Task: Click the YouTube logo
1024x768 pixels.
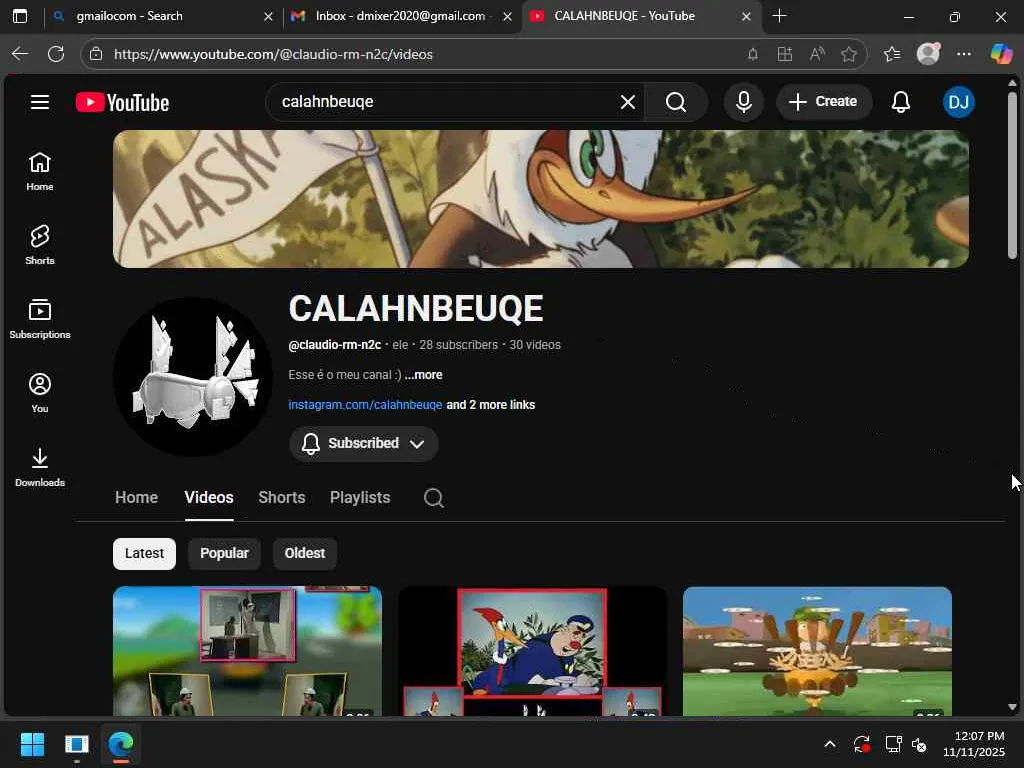Action: pos(122,103)
